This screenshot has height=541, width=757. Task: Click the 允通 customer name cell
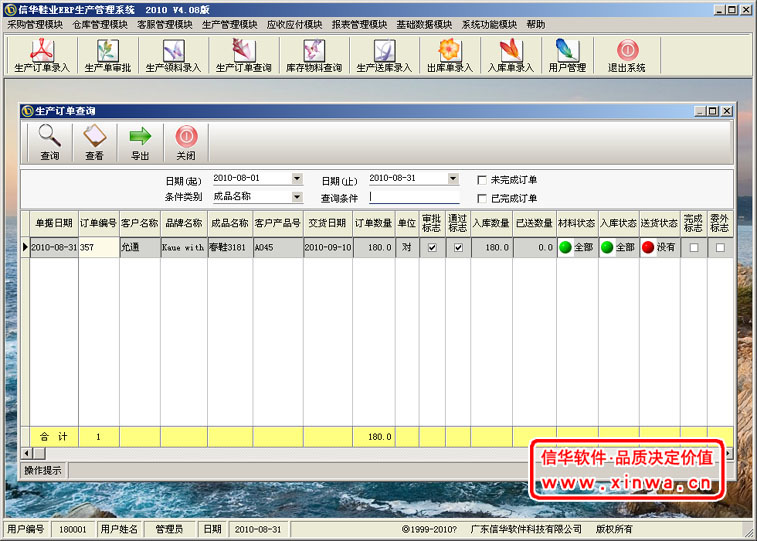point(140,248)
